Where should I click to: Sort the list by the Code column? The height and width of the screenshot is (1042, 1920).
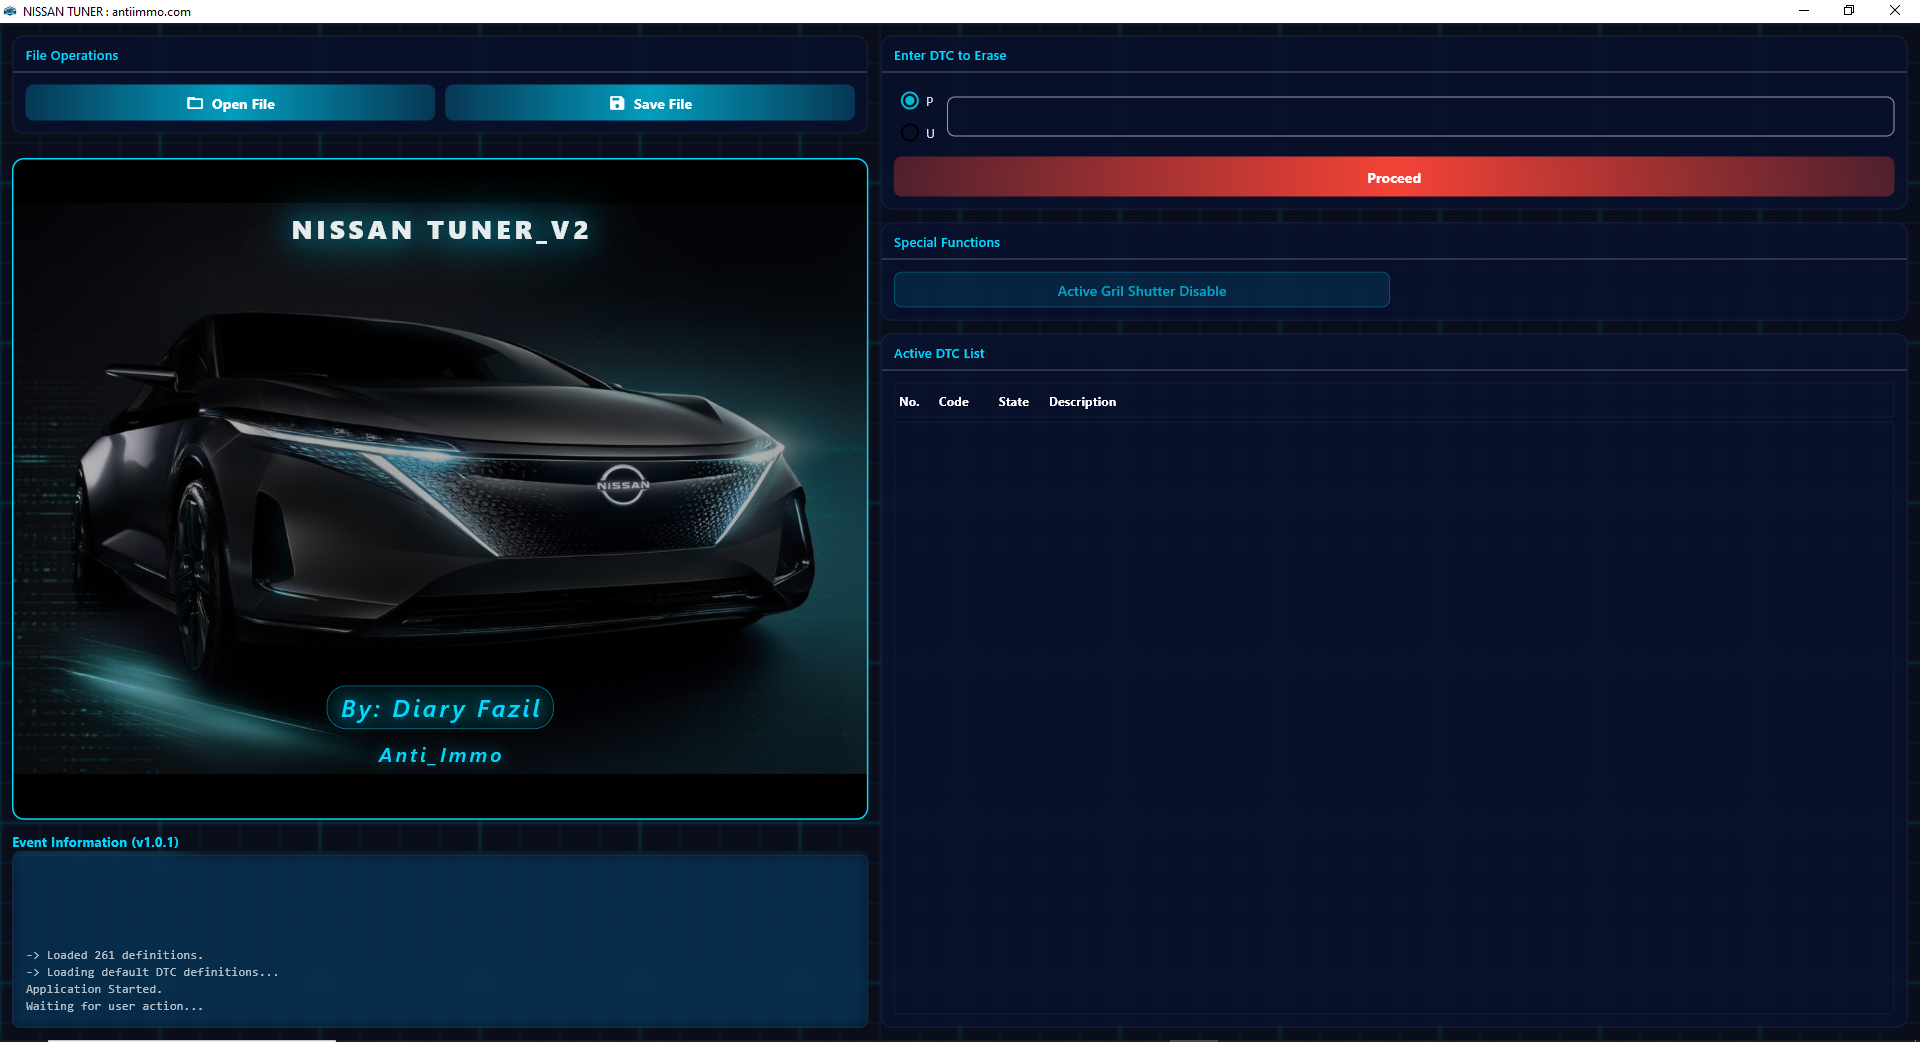[953, 401]
